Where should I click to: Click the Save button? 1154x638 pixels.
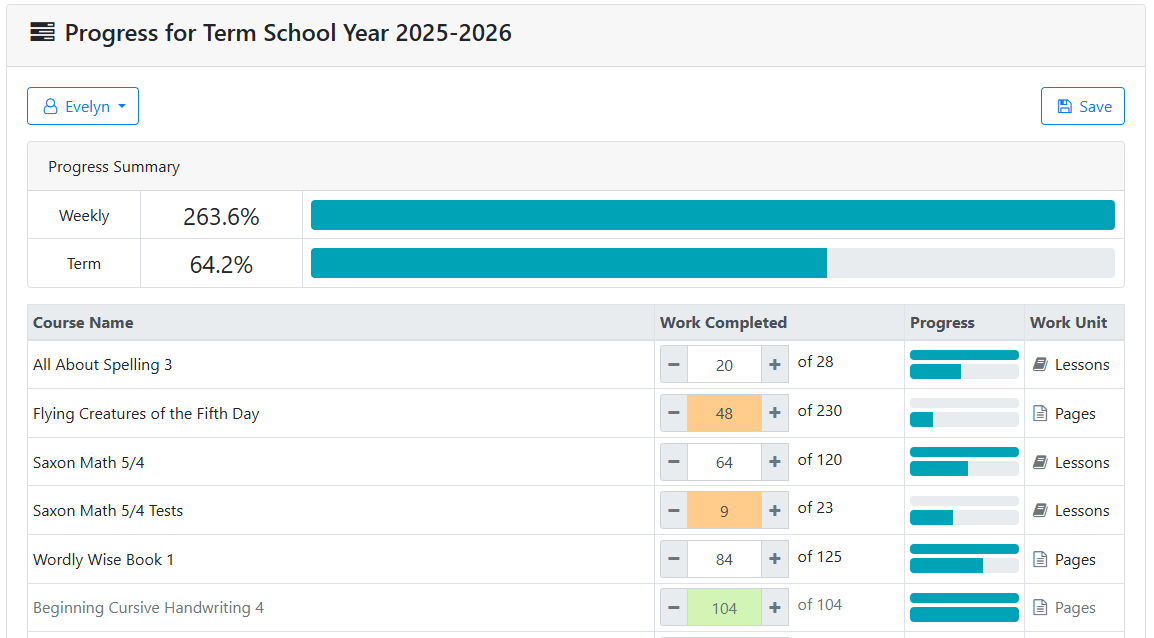[1082, 106]
